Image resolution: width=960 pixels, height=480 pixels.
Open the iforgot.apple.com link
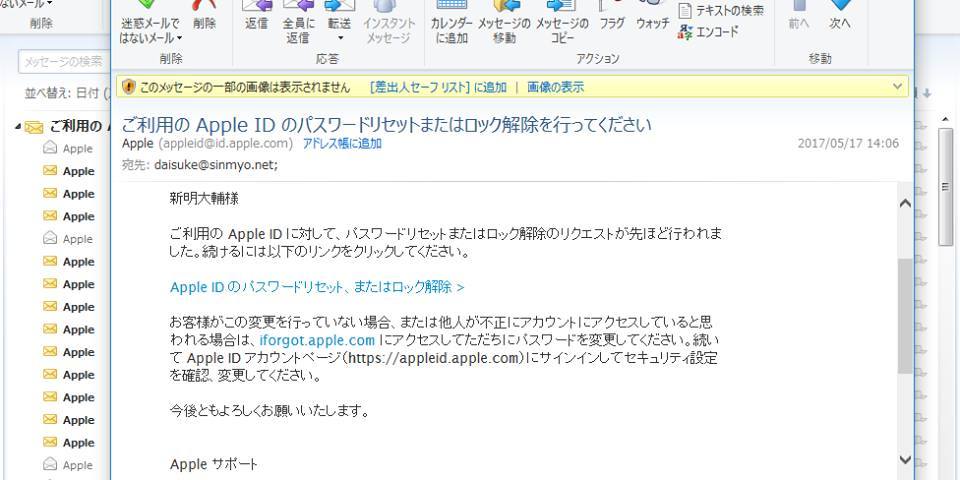pos(317,340)
